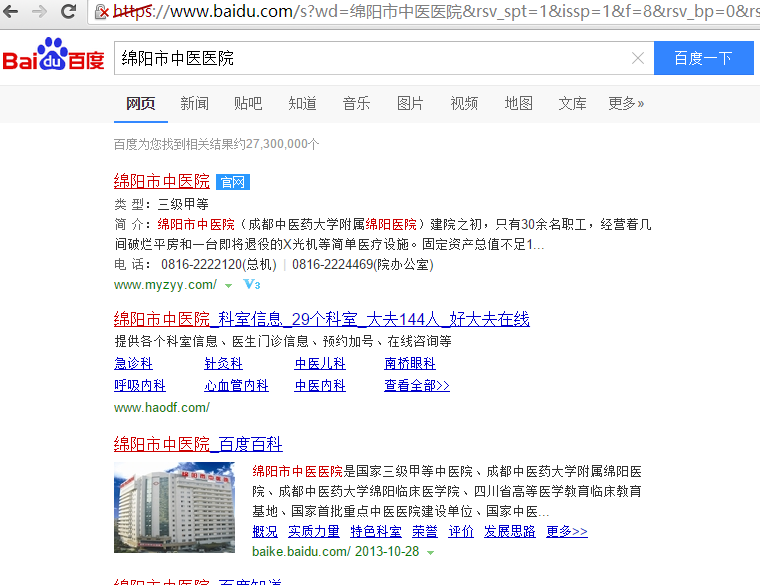Click the browser forward arrow
This screenshot has height=585, width=760.
coord(39,11)
